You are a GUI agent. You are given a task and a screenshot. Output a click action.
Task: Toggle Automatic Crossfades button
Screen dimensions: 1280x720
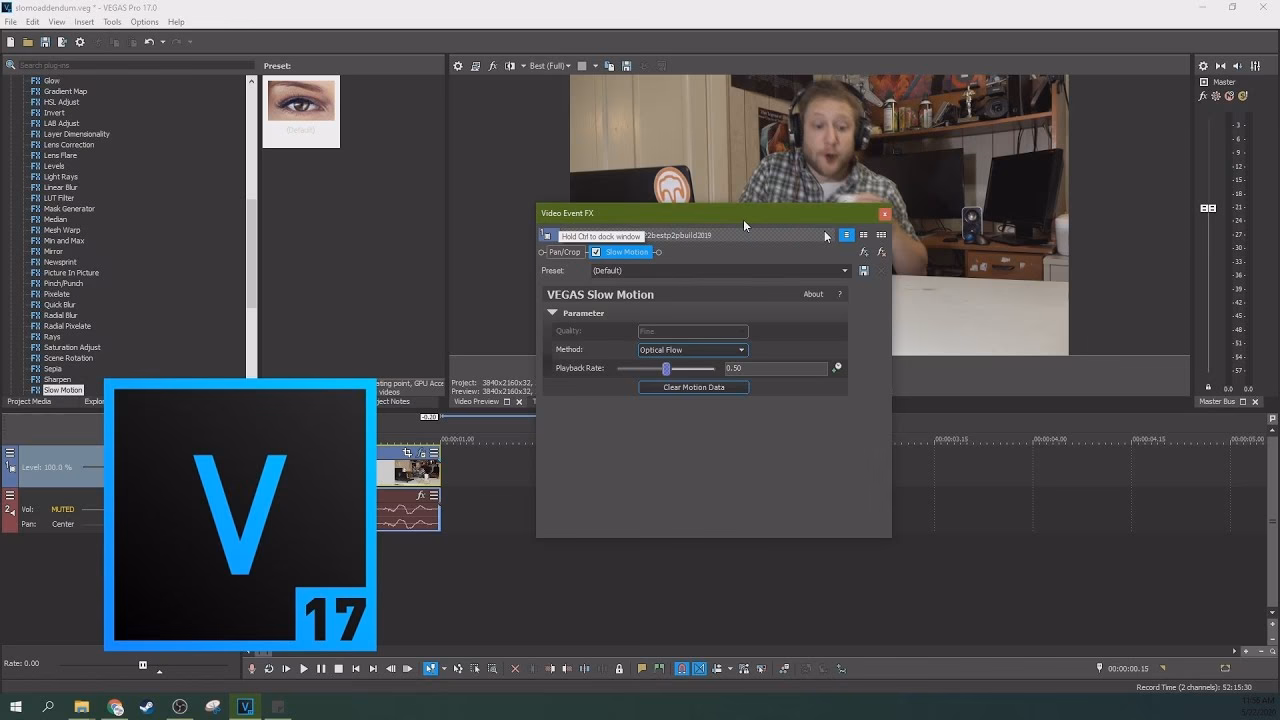[x=699, y=669]
